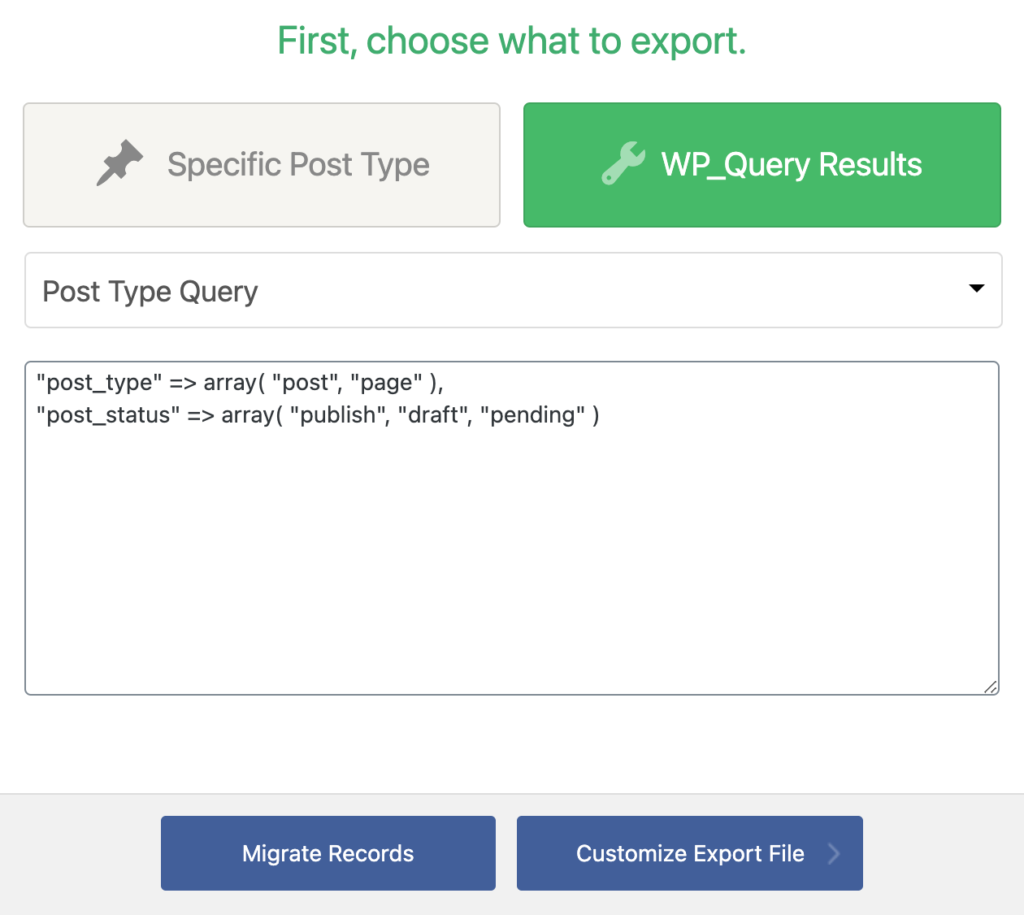
Task: Select the WP_Query Results export mode
Action: coord(762,164)
